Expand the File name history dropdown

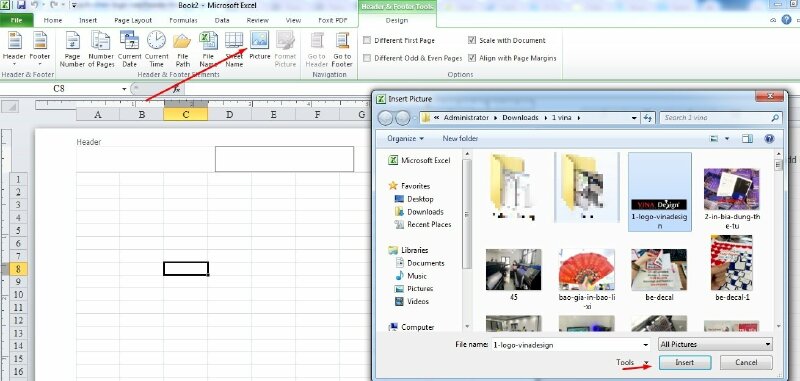646,345
